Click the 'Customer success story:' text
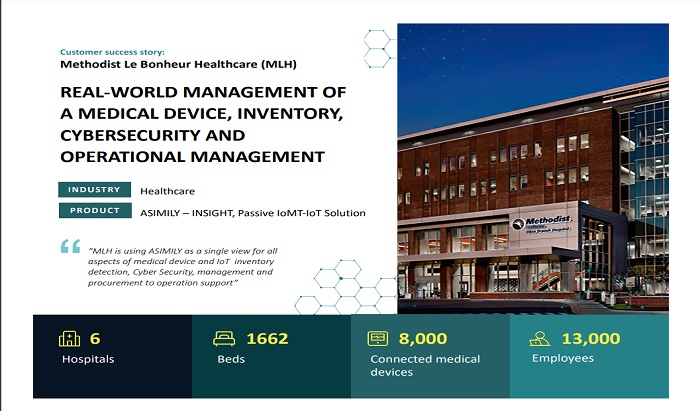Image resolution: width=700 pixels, height=411 pixels. 112,52
